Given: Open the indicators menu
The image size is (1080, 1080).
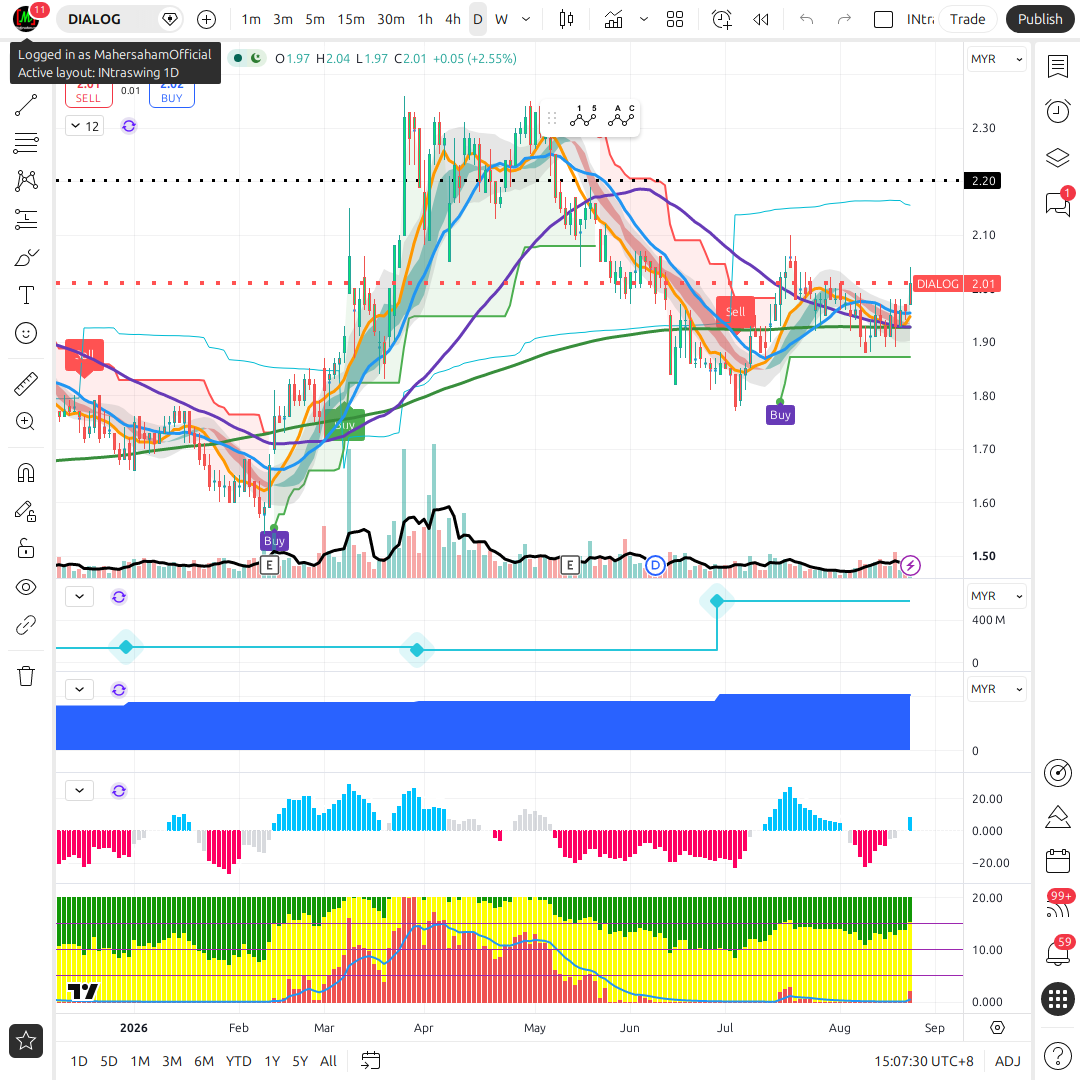Looking at the screenshot, I should point(613,19).
